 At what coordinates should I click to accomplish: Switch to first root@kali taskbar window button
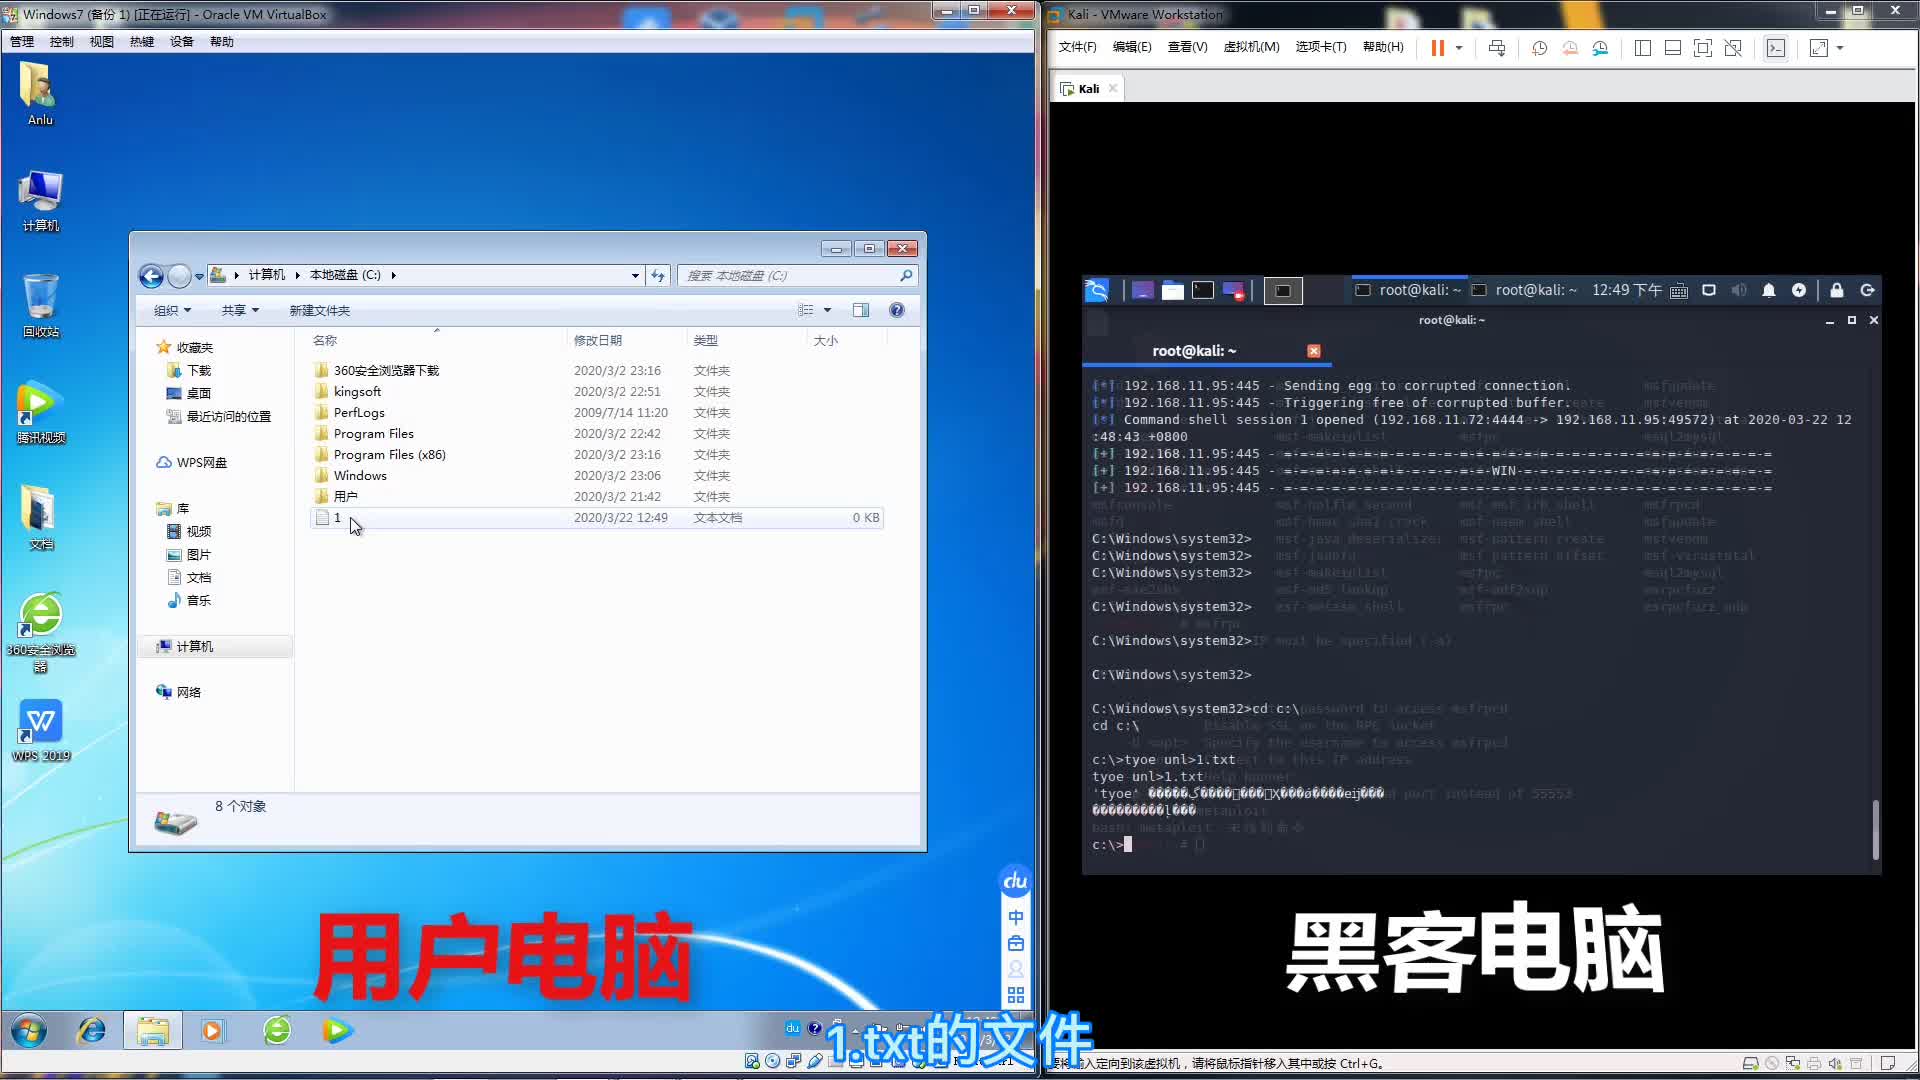[1408, 290]
